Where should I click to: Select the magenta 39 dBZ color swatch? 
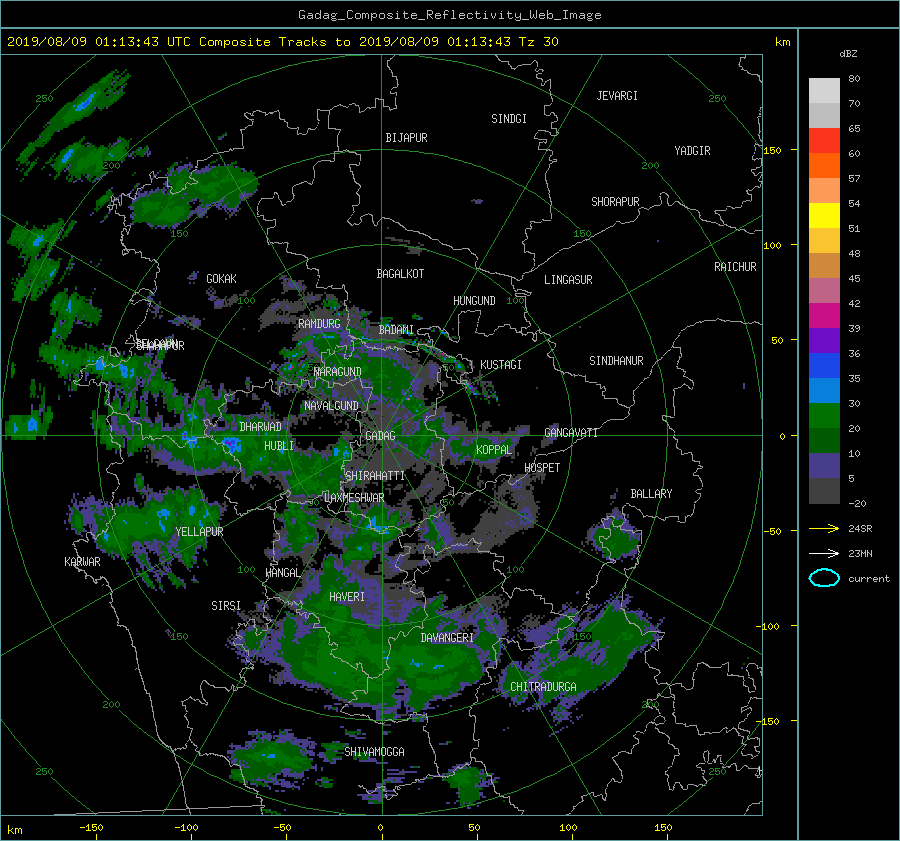(824, 316)
